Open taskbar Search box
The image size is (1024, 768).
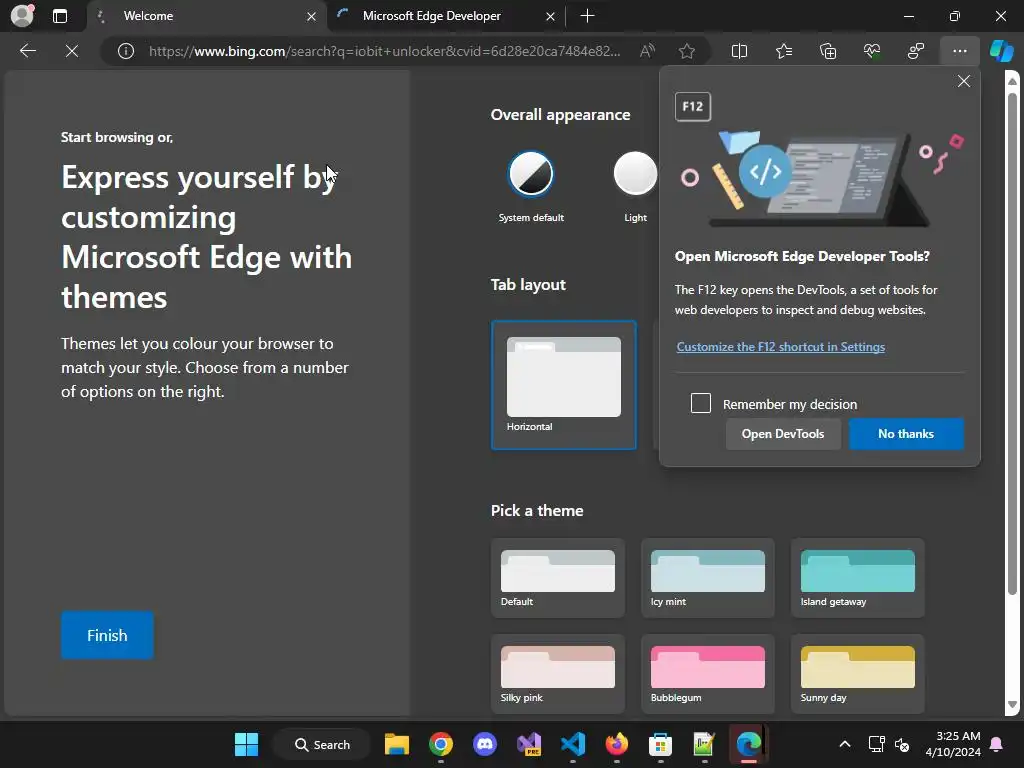click(322, 744)
